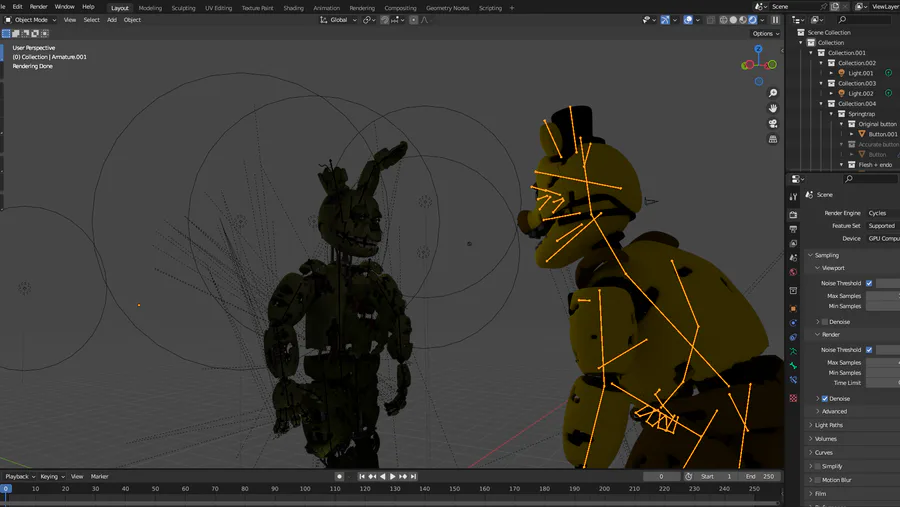Open the Edit menu
The height and width of the screenshot is (507, 900).
18,7
